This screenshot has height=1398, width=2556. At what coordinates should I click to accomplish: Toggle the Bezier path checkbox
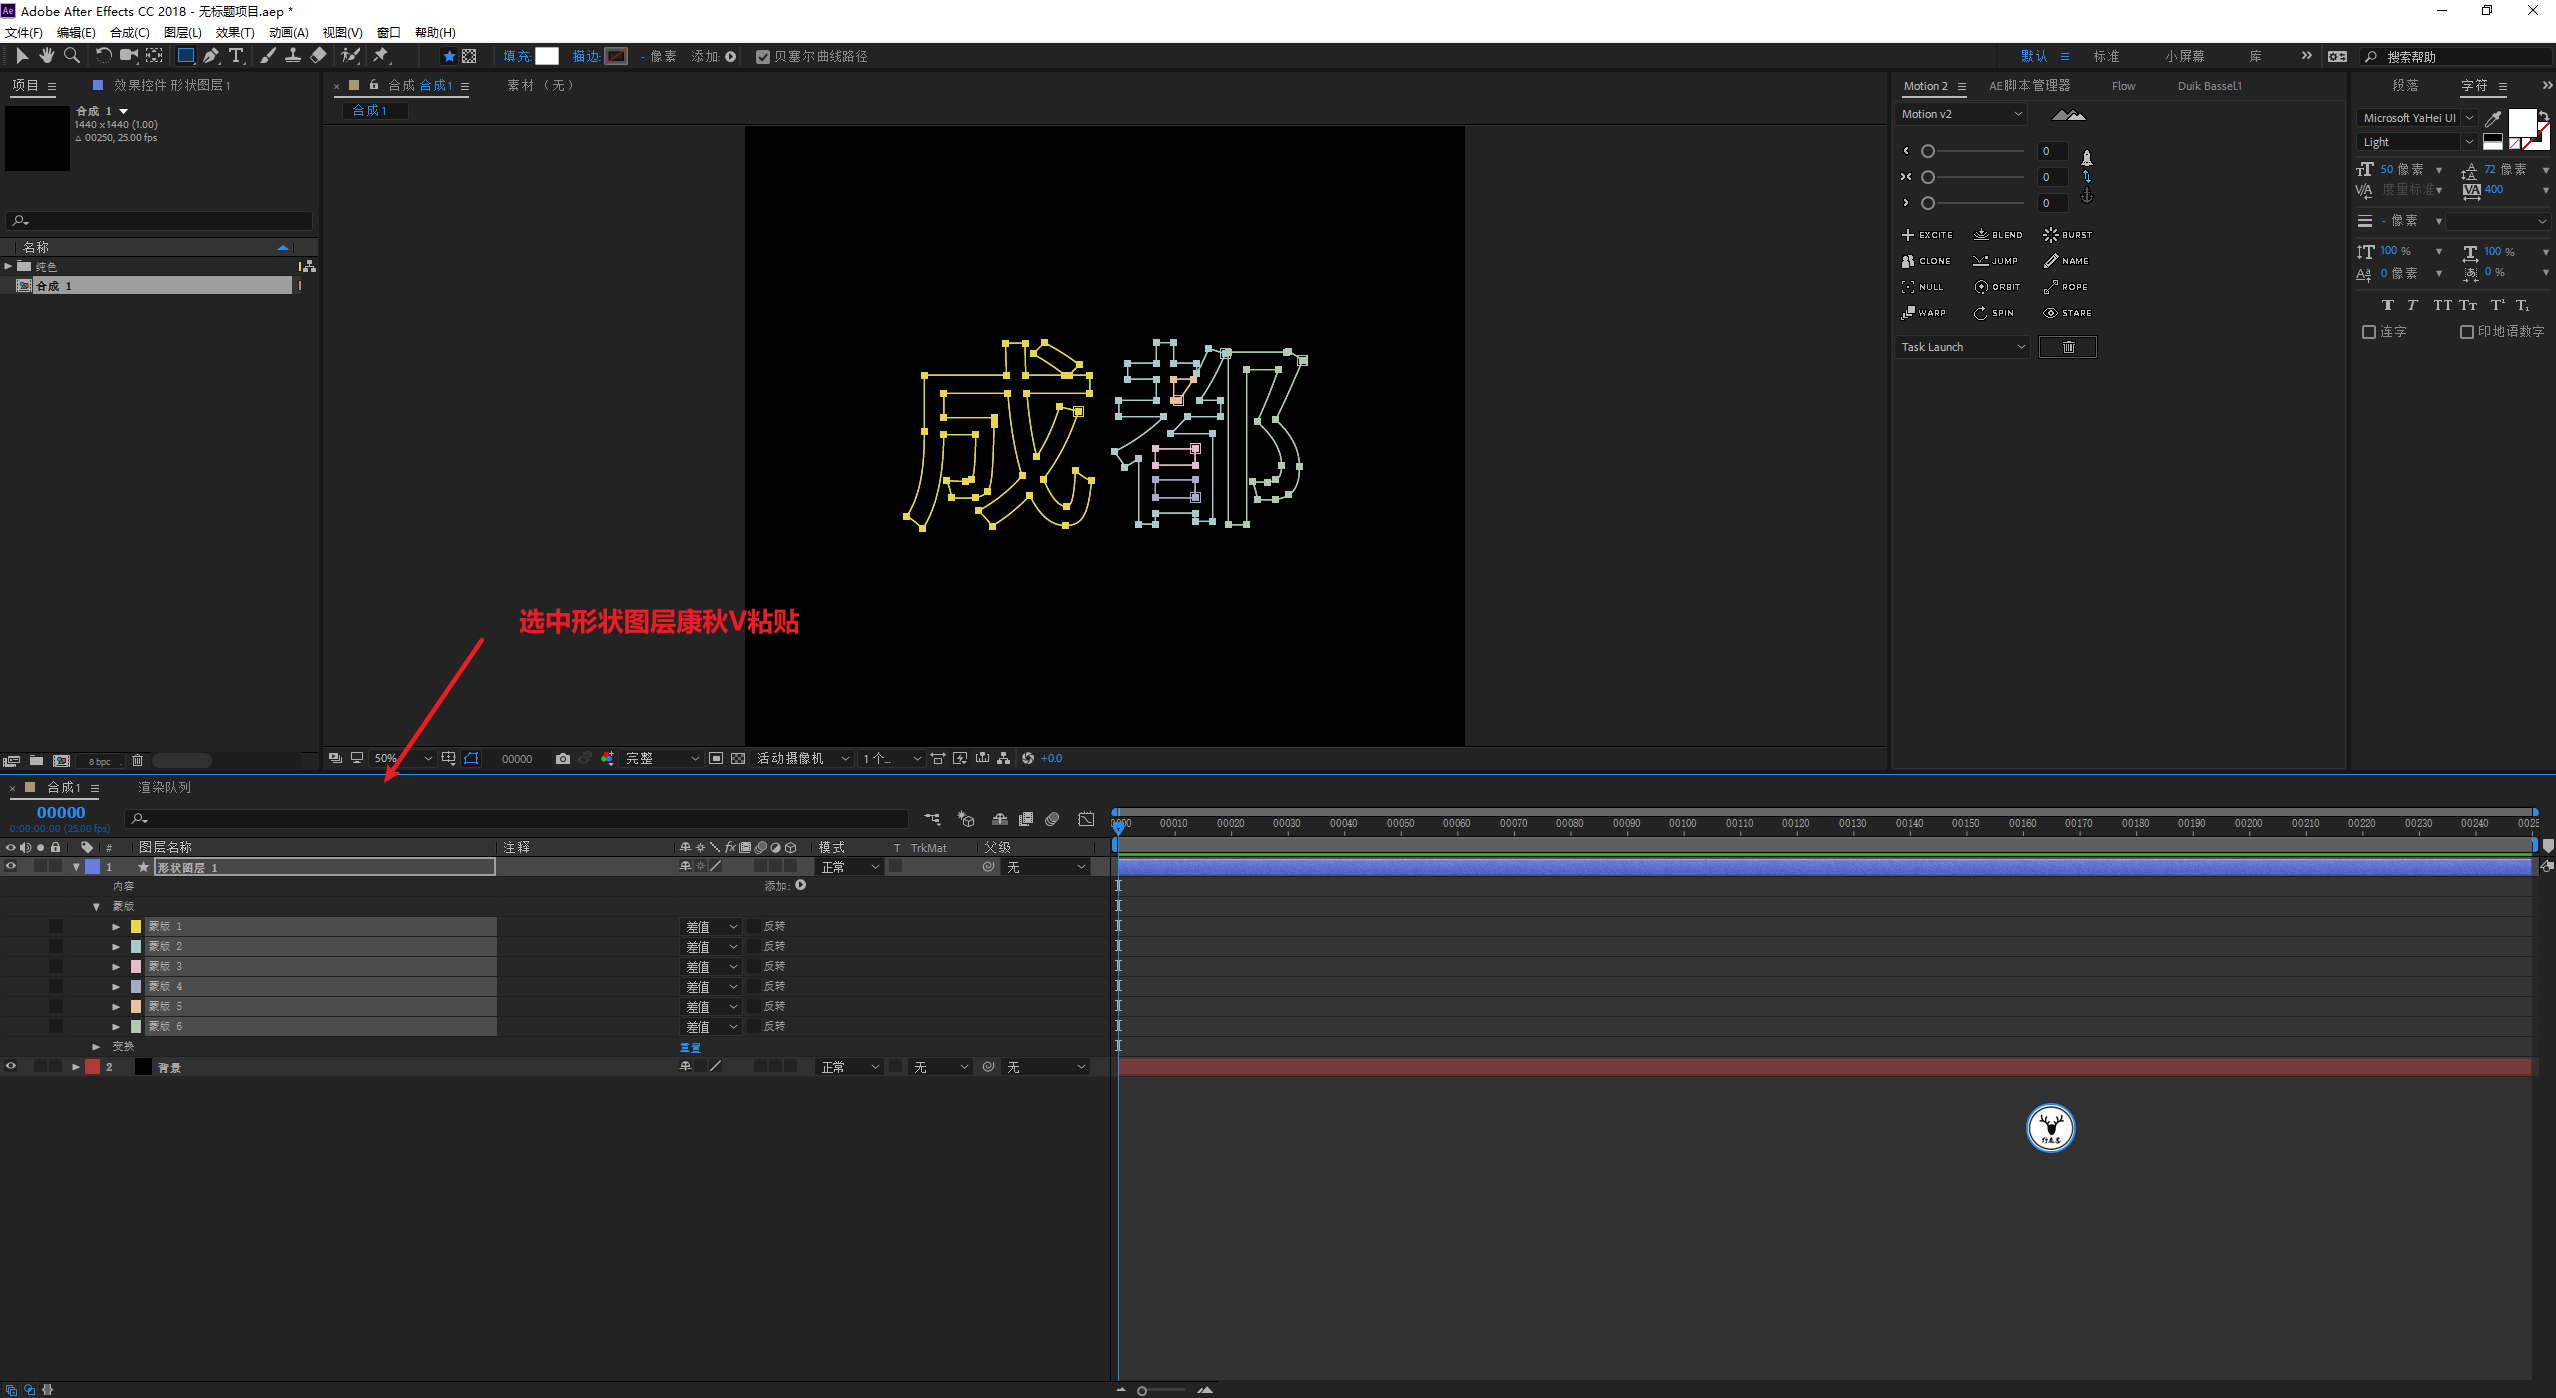tap(763, 57)
